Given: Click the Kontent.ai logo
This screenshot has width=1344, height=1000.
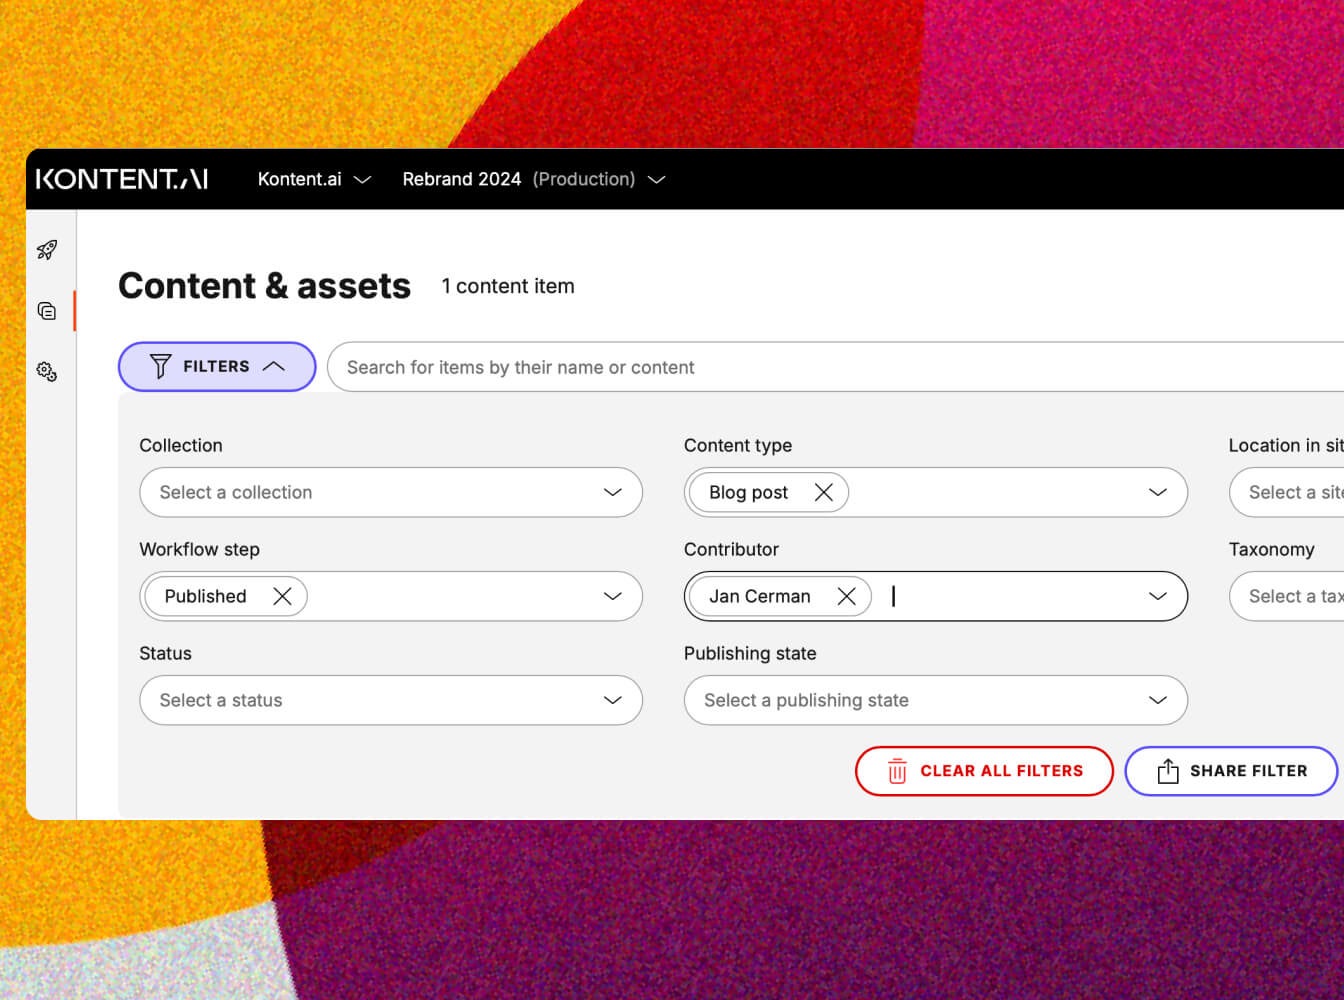Looking at the screenshot, I should [122, 179].
